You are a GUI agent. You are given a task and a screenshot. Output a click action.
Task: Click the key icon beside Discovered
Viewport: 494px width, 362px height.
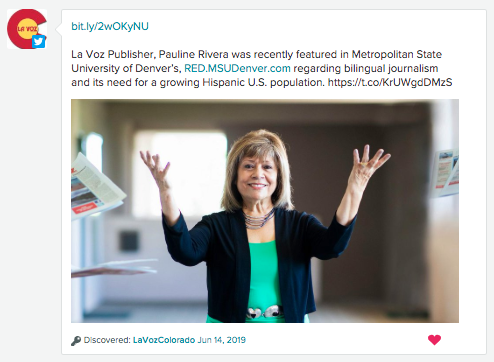pyautogui.click(x=76, y=341)
